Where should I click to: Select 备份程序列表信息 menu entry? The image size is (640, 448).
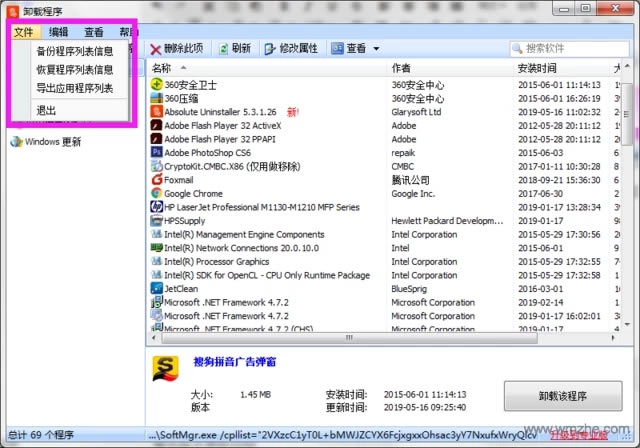pyautogui.click(x=75, y=51)
